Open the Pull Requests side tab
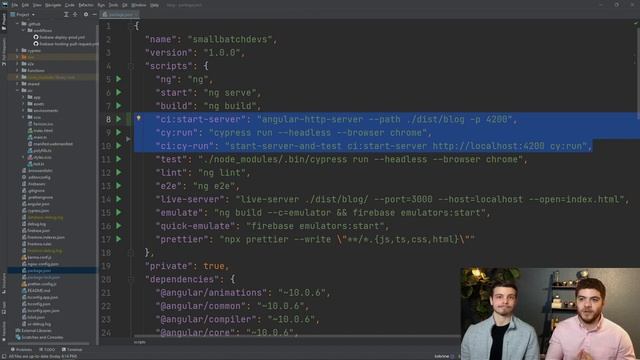 [4, 52]
